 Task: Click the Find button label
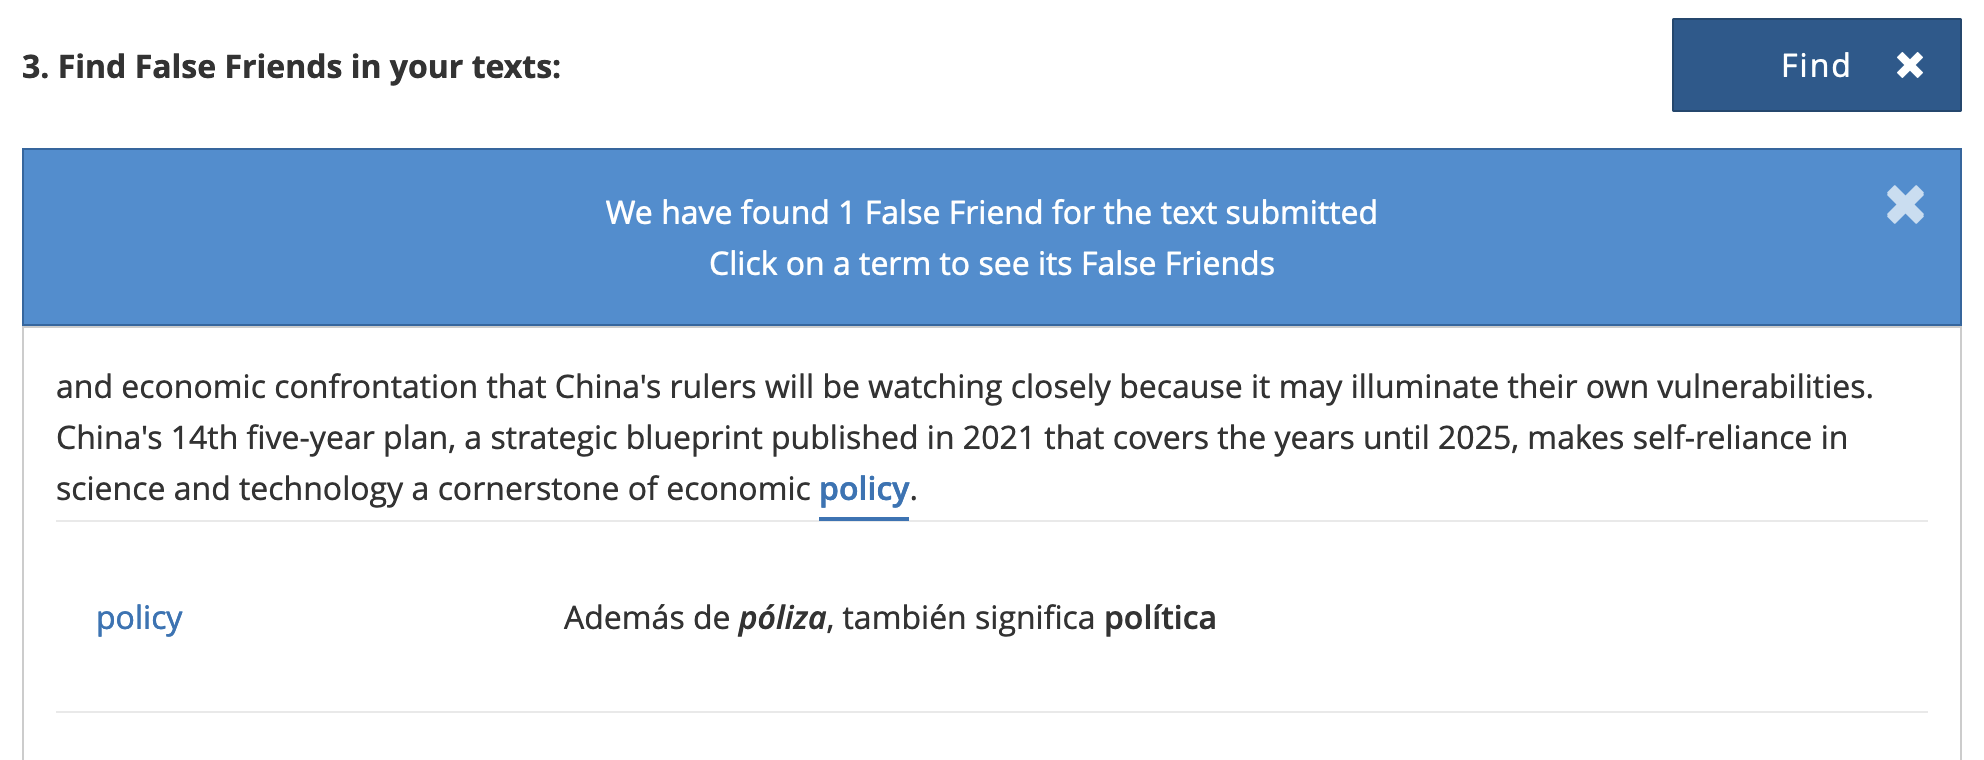coord(1815,65)
